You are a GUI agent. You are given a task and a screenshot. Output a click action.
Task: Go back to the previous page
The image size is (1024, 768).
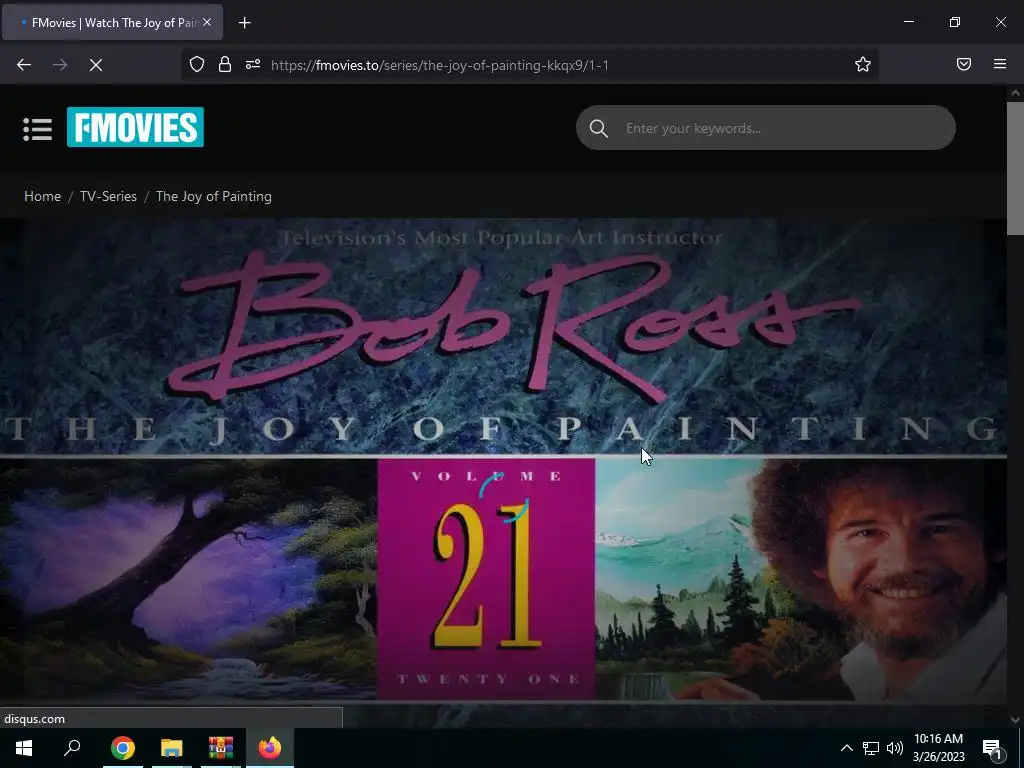pos(24,65)
